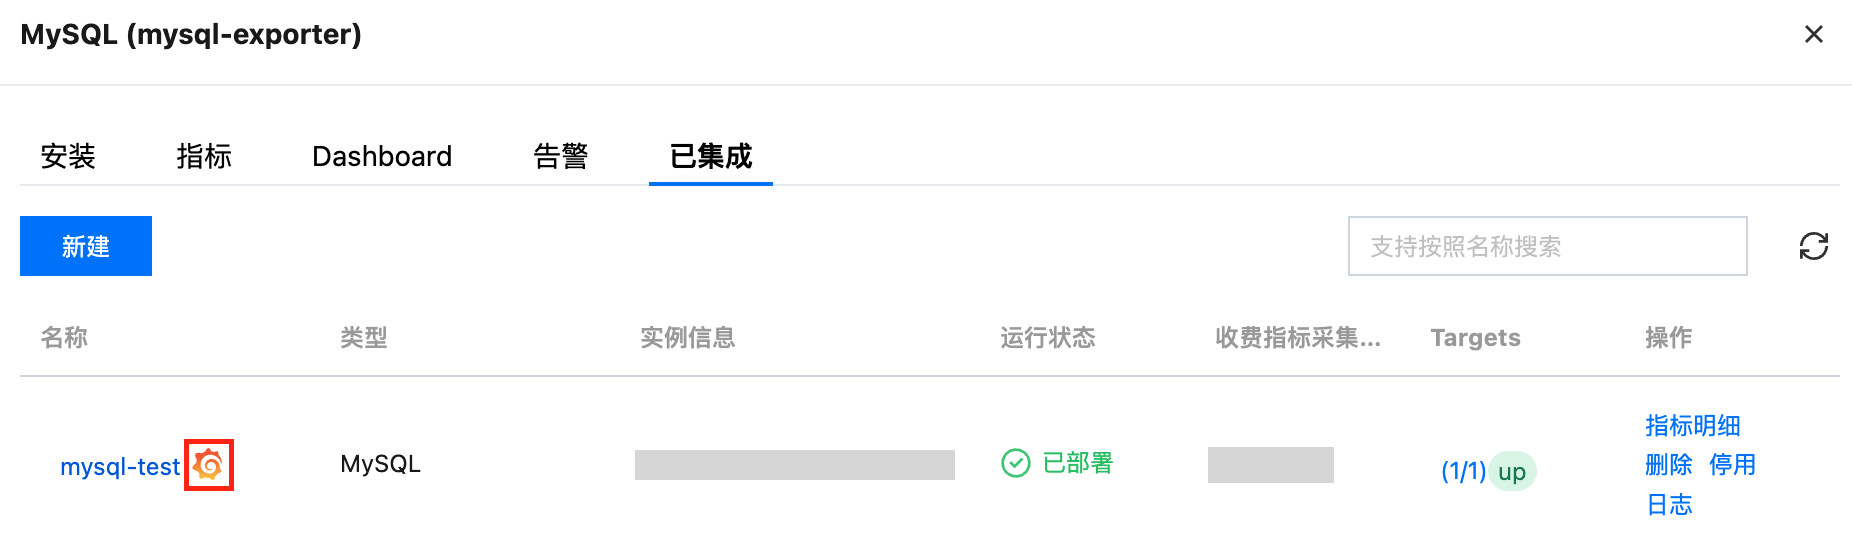Screen dimensions: 1852x540
Task: Click the 运行状态 column header
Action: pyautogui.click(x=1047, y=338)
